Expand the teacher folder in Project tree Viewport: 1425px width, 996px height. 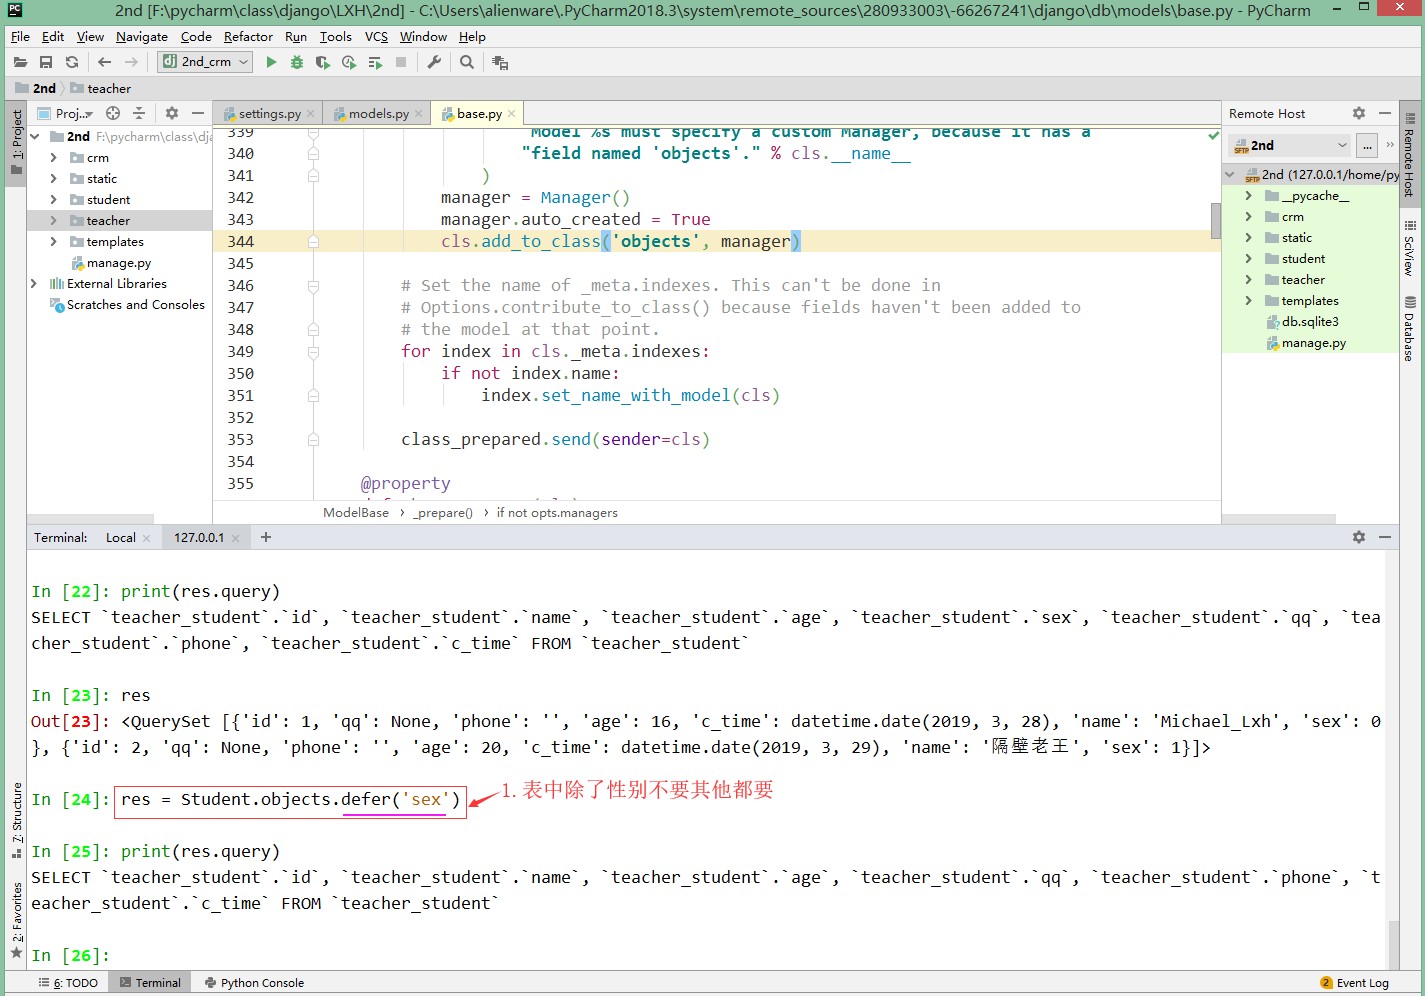[x=53, y=221]
